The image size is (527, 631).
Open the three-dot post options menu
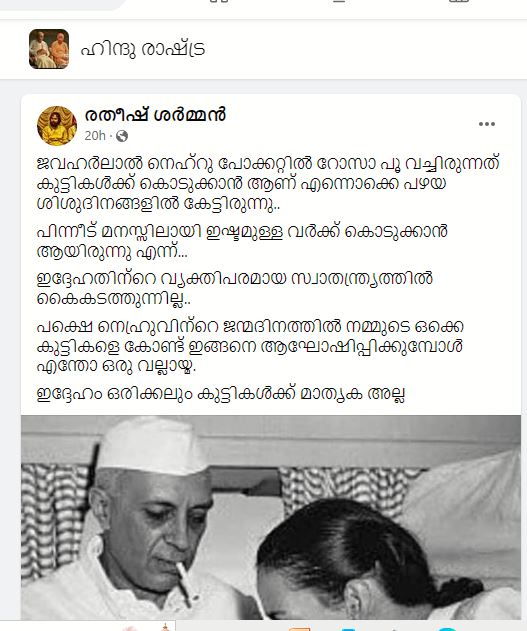486,124
